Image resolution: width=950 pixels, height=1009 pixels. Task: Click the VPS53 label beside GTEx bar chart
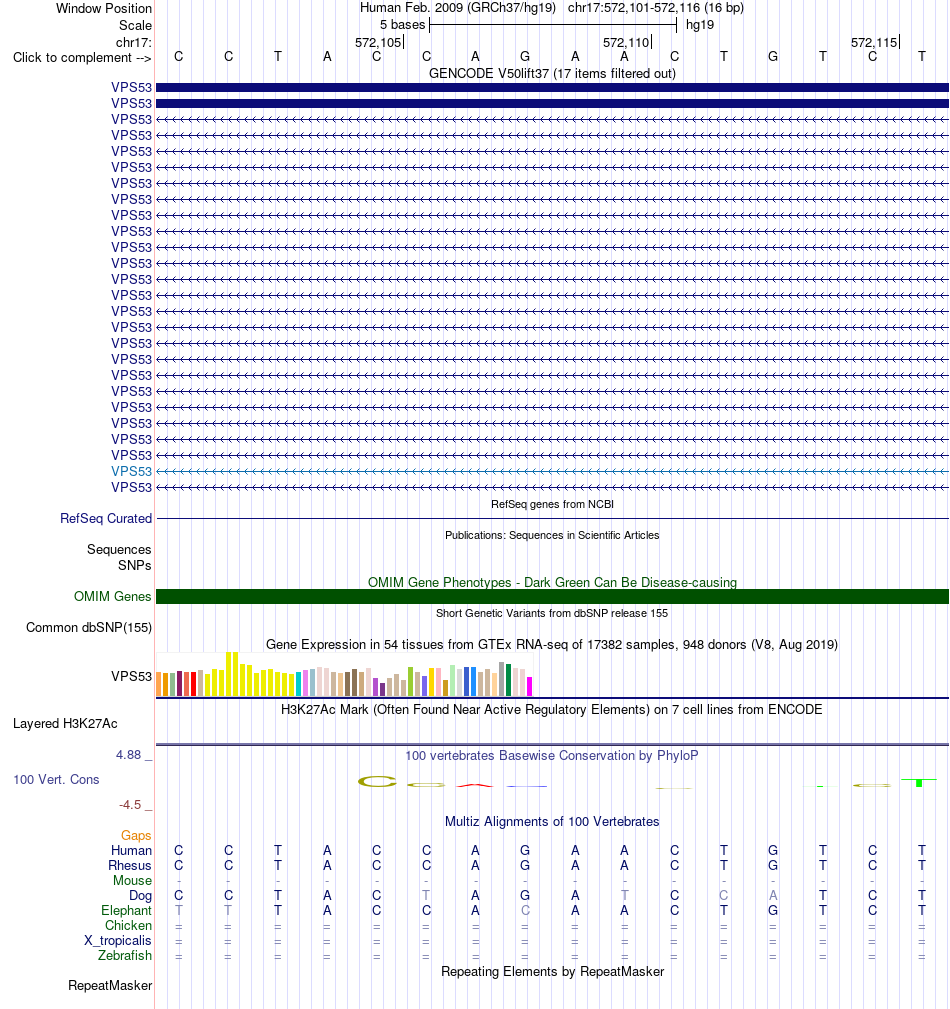131,676
